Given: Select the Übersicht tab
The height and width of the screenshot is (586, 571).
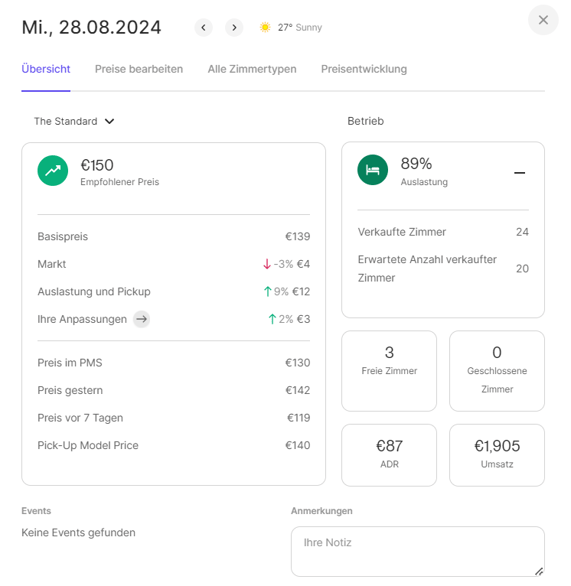Looking at the screenshot, I should coord(46,69).
